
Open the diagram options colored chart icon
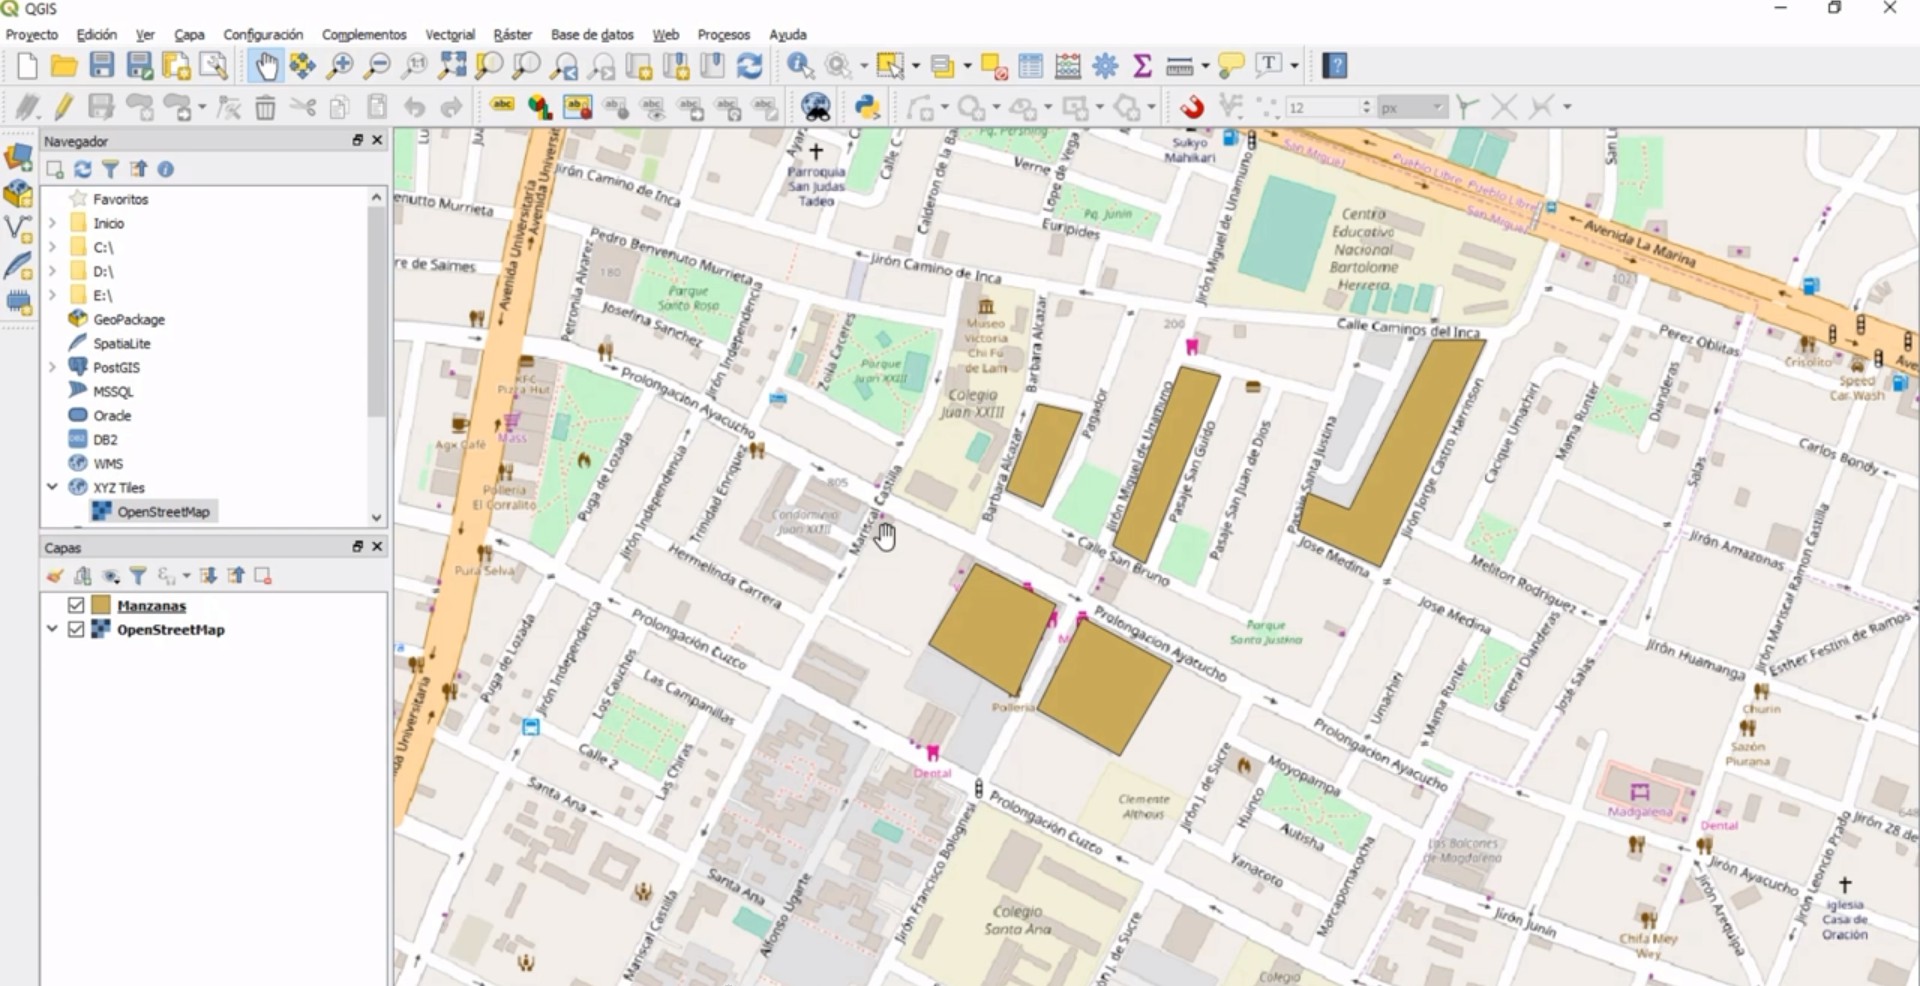540,106
